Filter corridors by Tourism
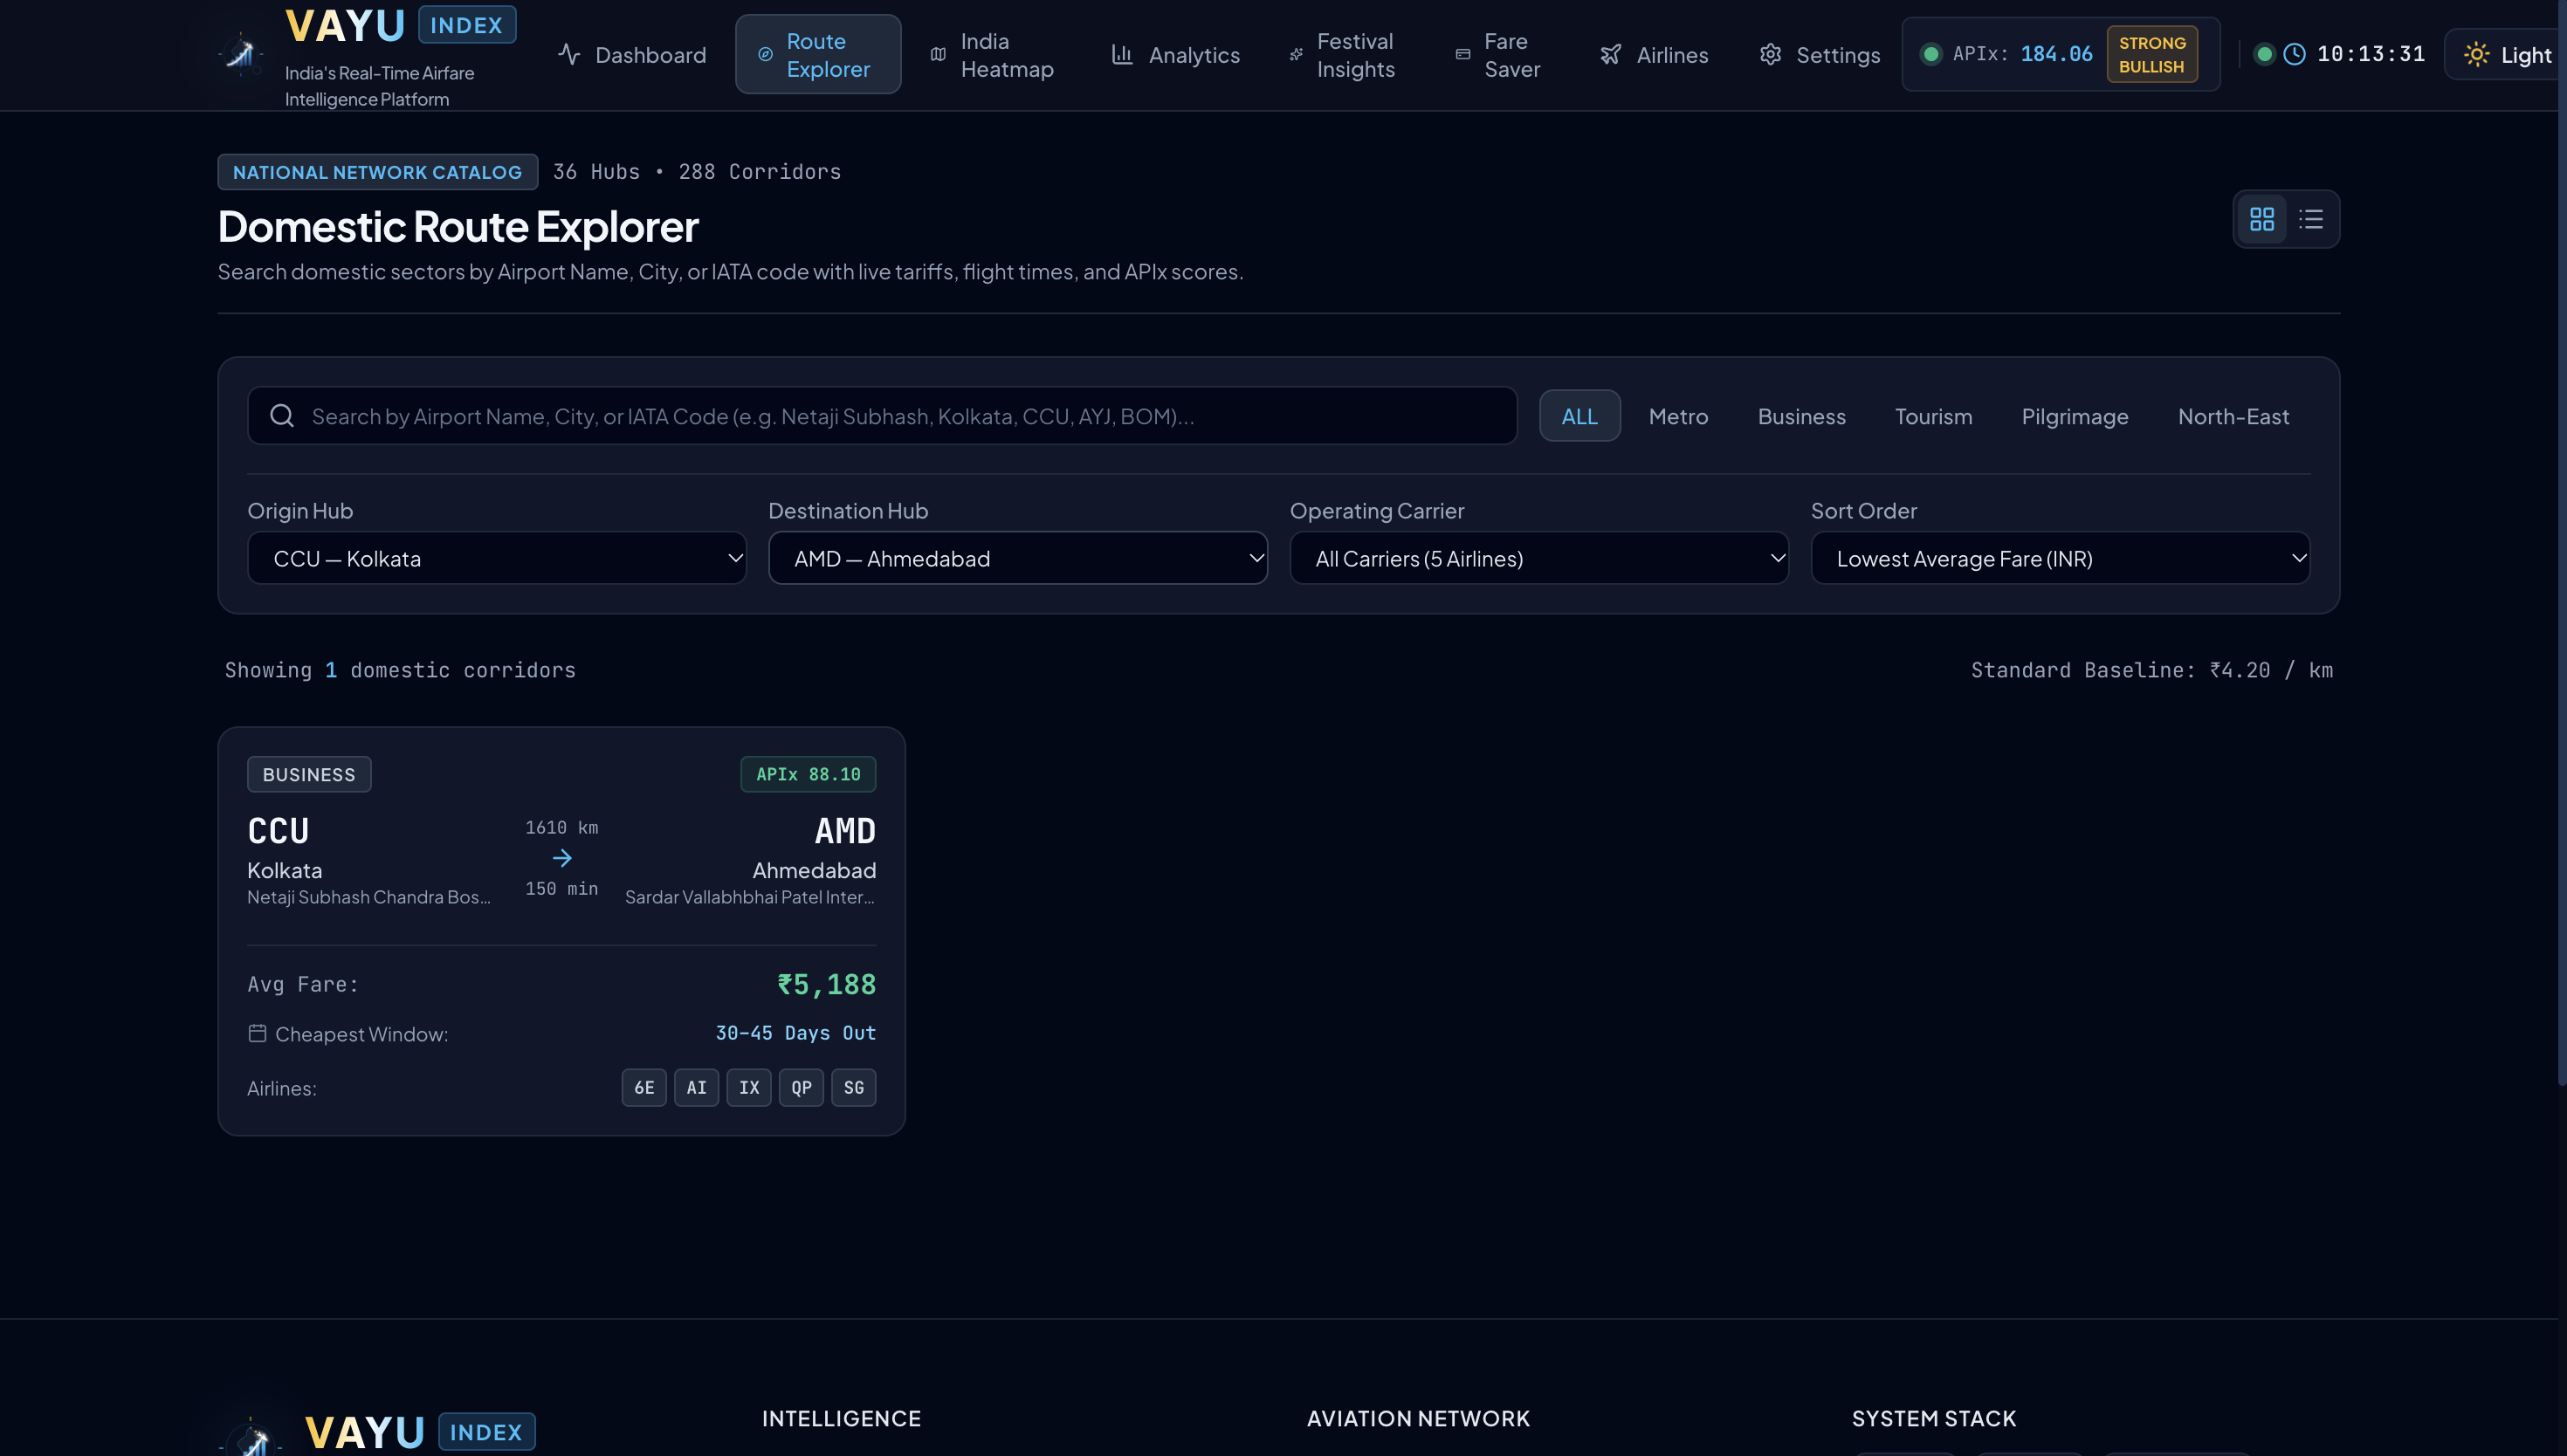The image size is (2567, 1456). tap(1933, 416)
